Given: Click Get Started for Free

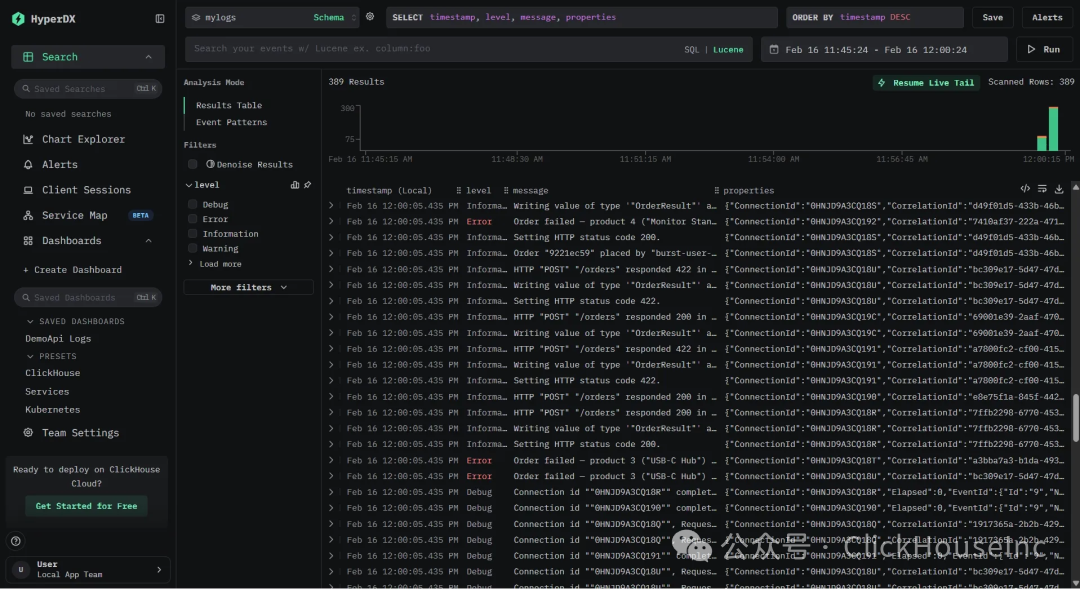Looking at the screenshot, I should click(87, 506).
